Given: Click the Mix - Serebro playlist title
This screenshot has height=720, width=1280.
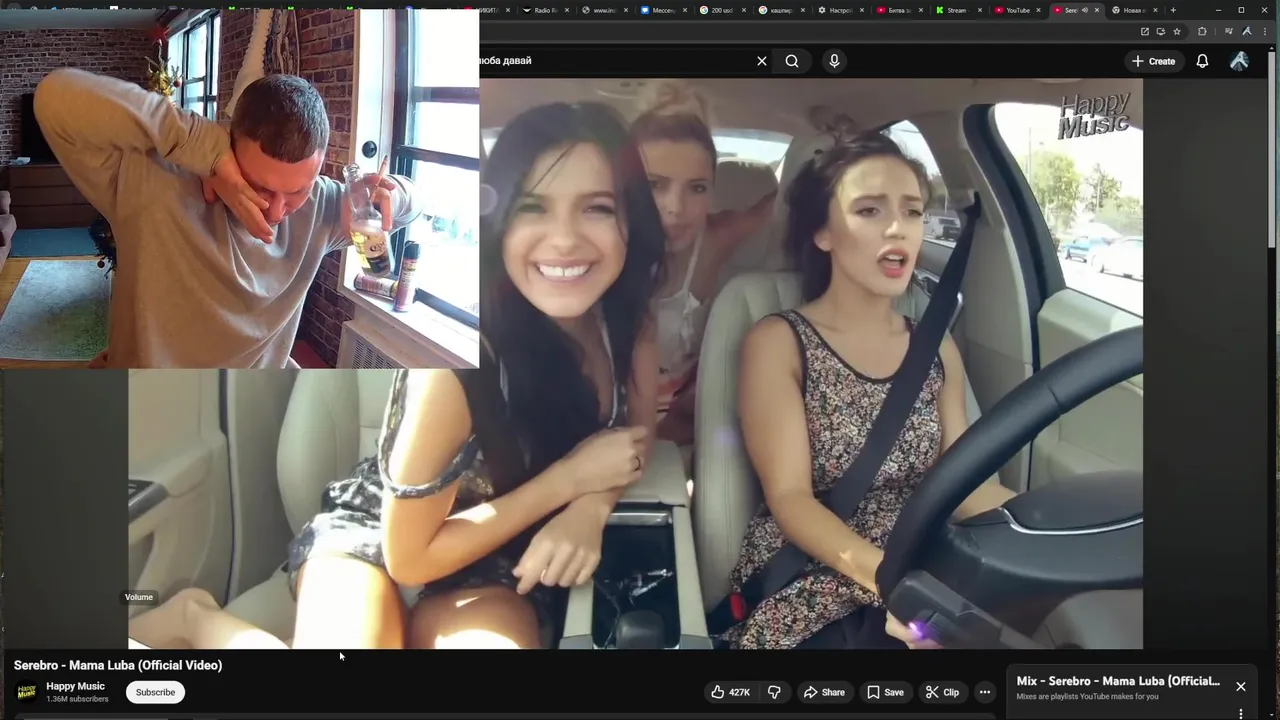Looking at the screenshot, I should [x=1118, y=681].
